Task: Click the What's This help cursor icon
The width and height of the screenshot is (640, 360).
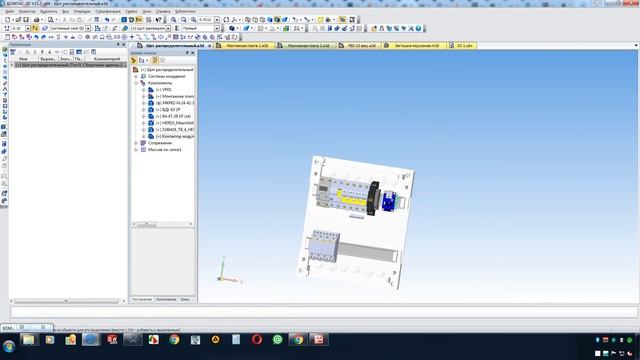Action: [158, 20]
